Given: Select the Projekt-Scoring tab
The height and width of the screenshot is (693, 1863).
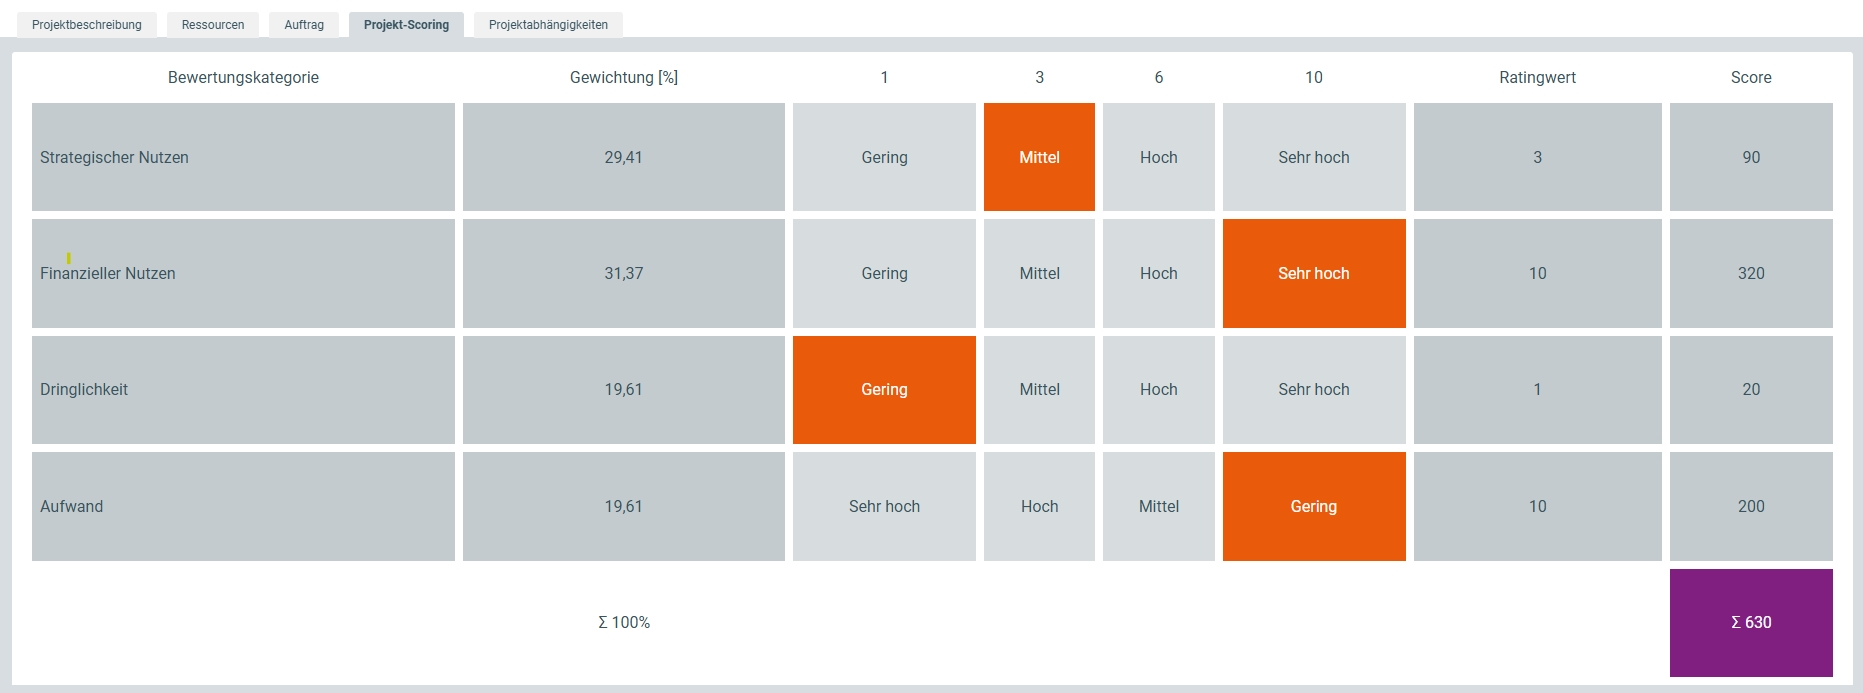Looking at the screenshot, I should click(406, 25).
